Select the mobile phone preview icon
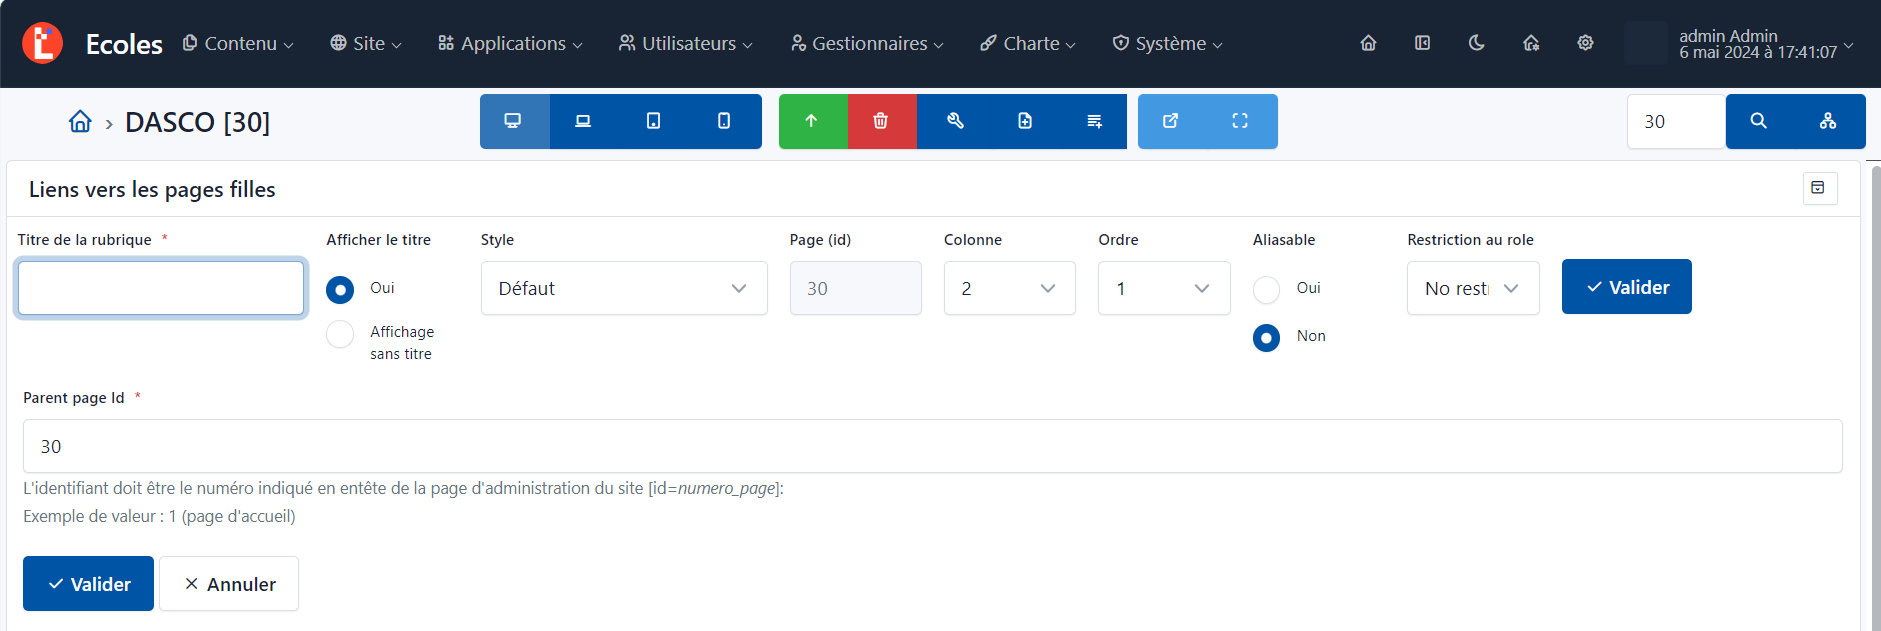The height and width of the screenshot is (631, 1881). coord(724,121)
